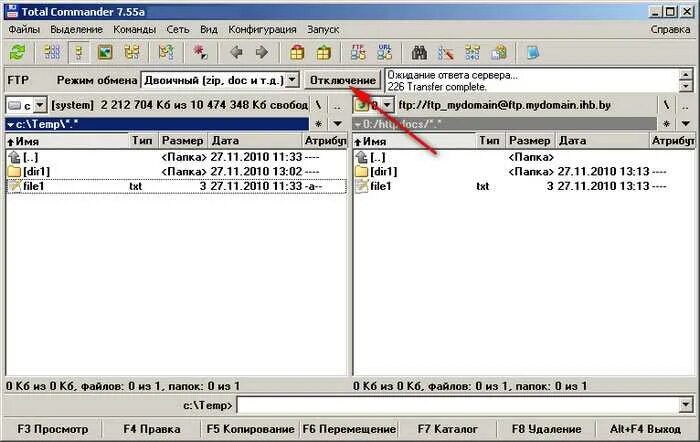Screen dimensions: 700x442
Task: Open the transfer mode 'Двоичный' dropdown
Action: 292,80
